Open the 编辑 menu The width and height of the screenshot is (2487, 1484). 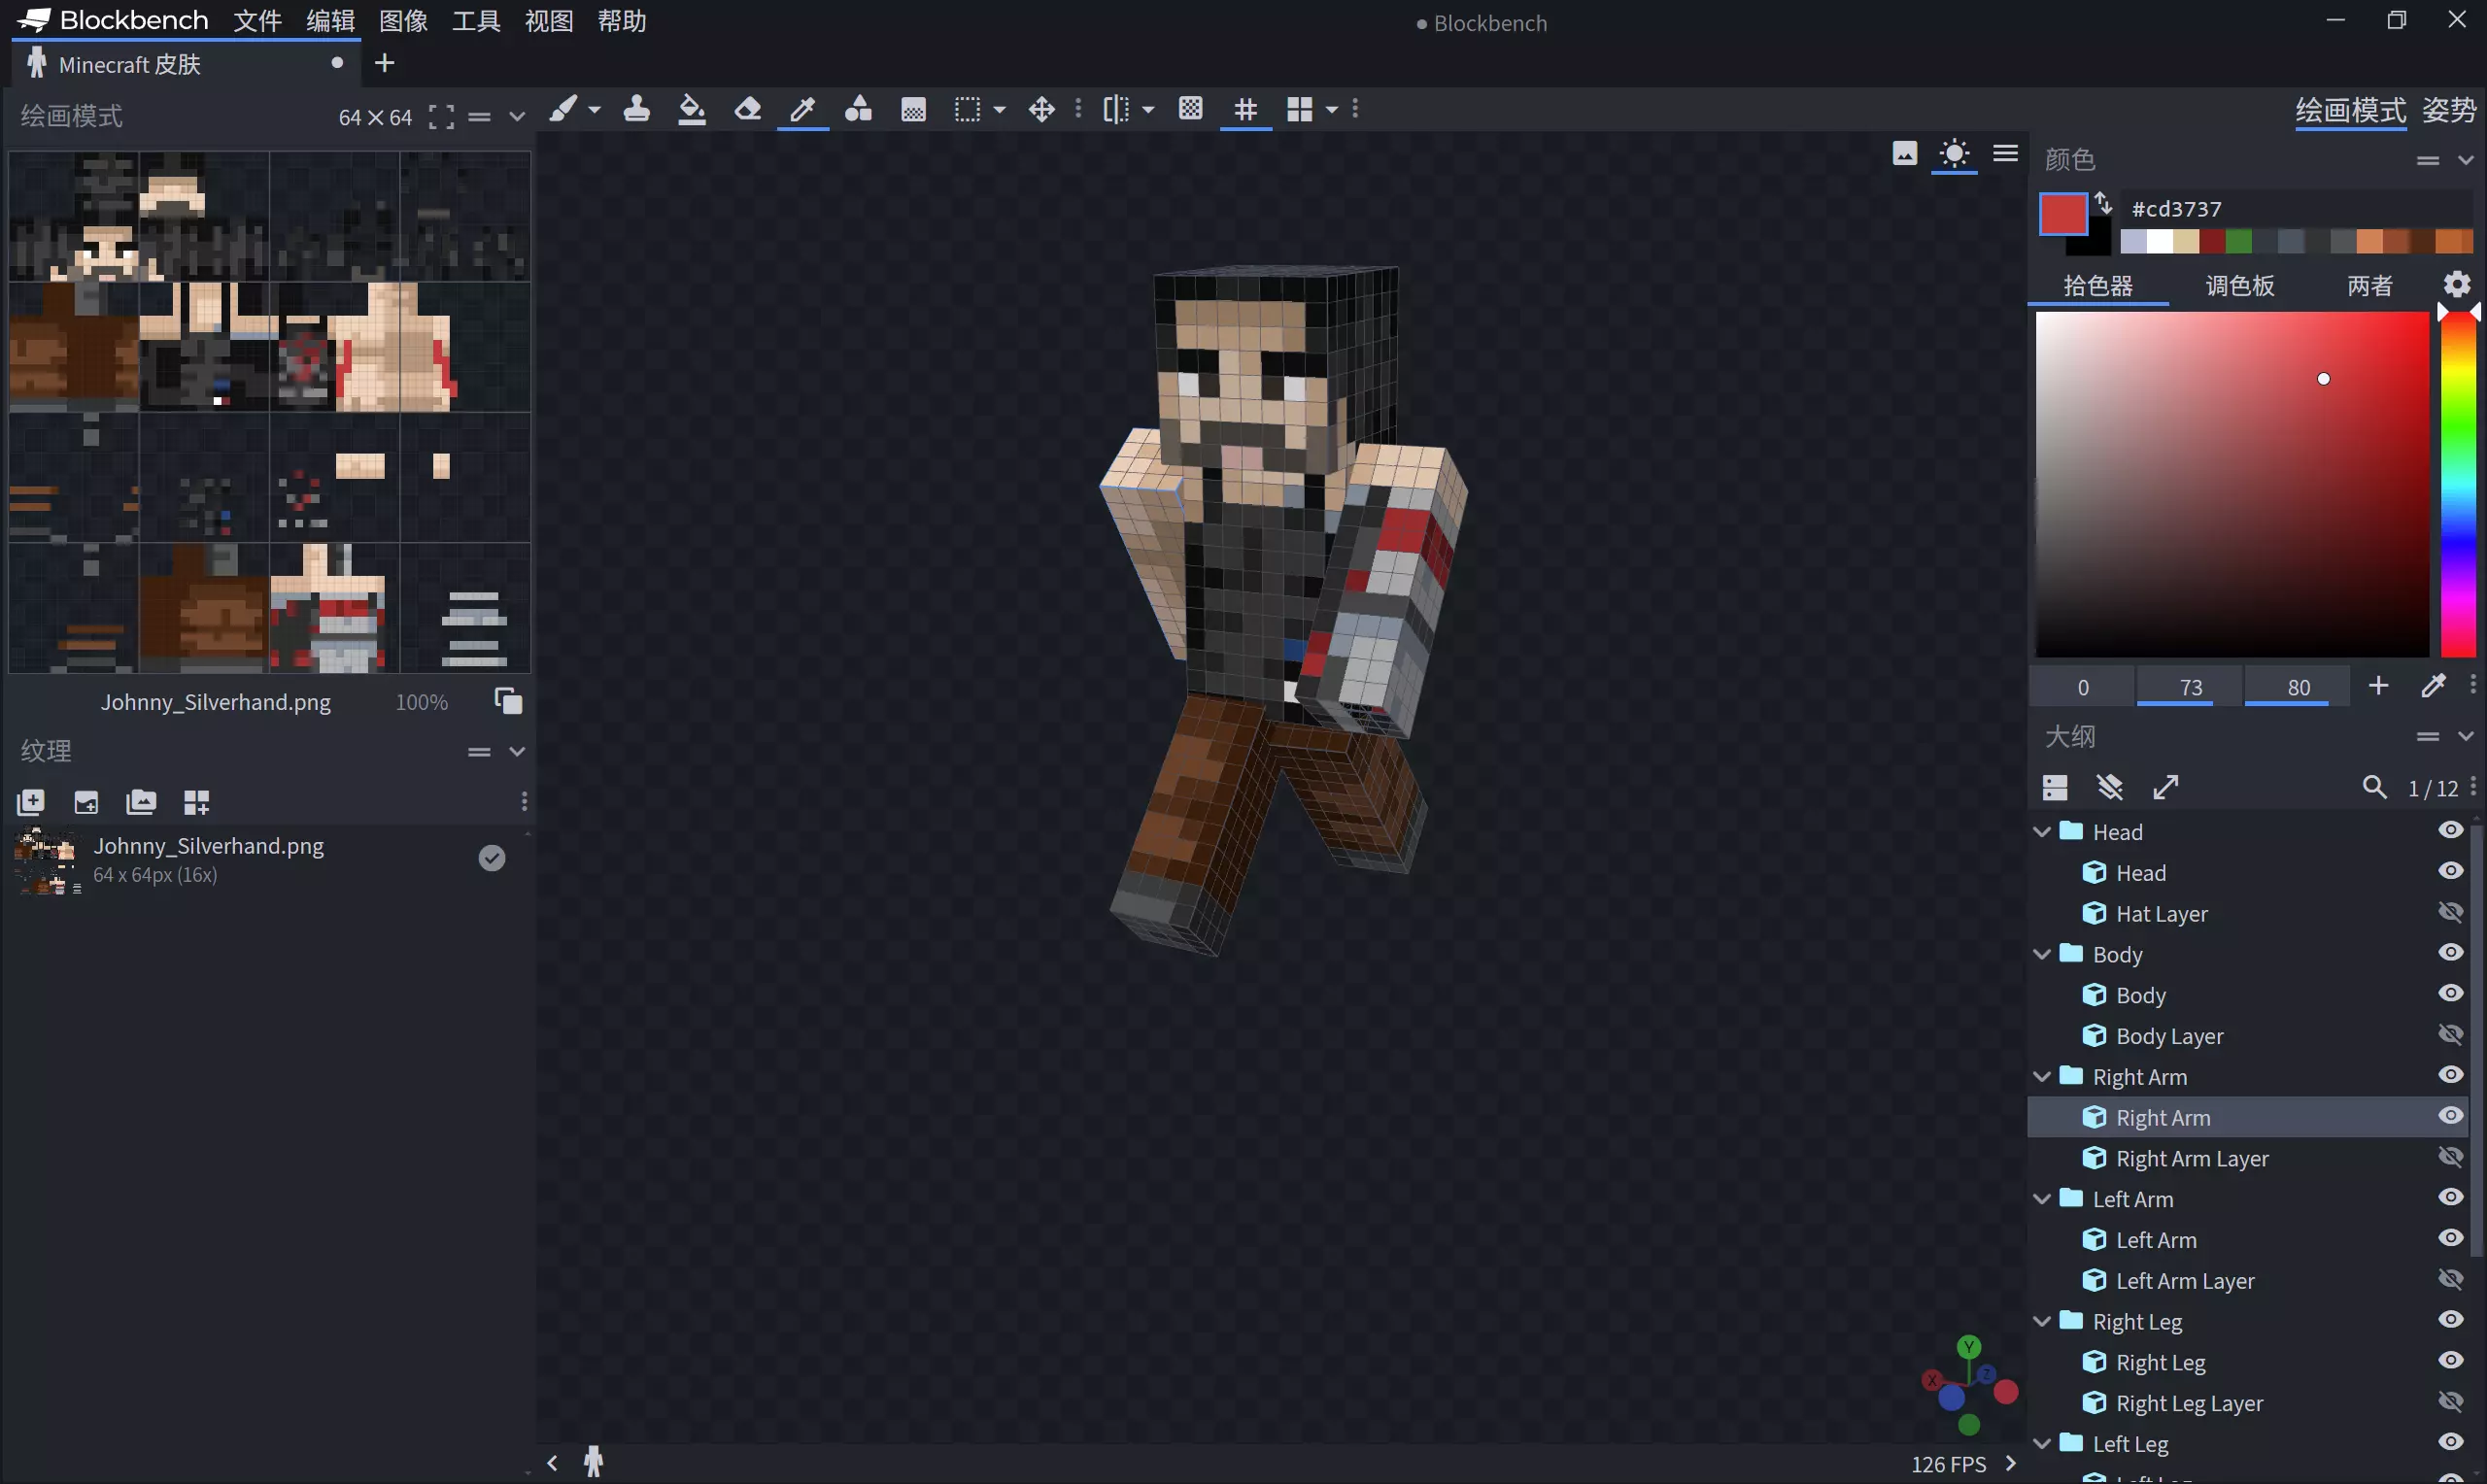point(331,21)
